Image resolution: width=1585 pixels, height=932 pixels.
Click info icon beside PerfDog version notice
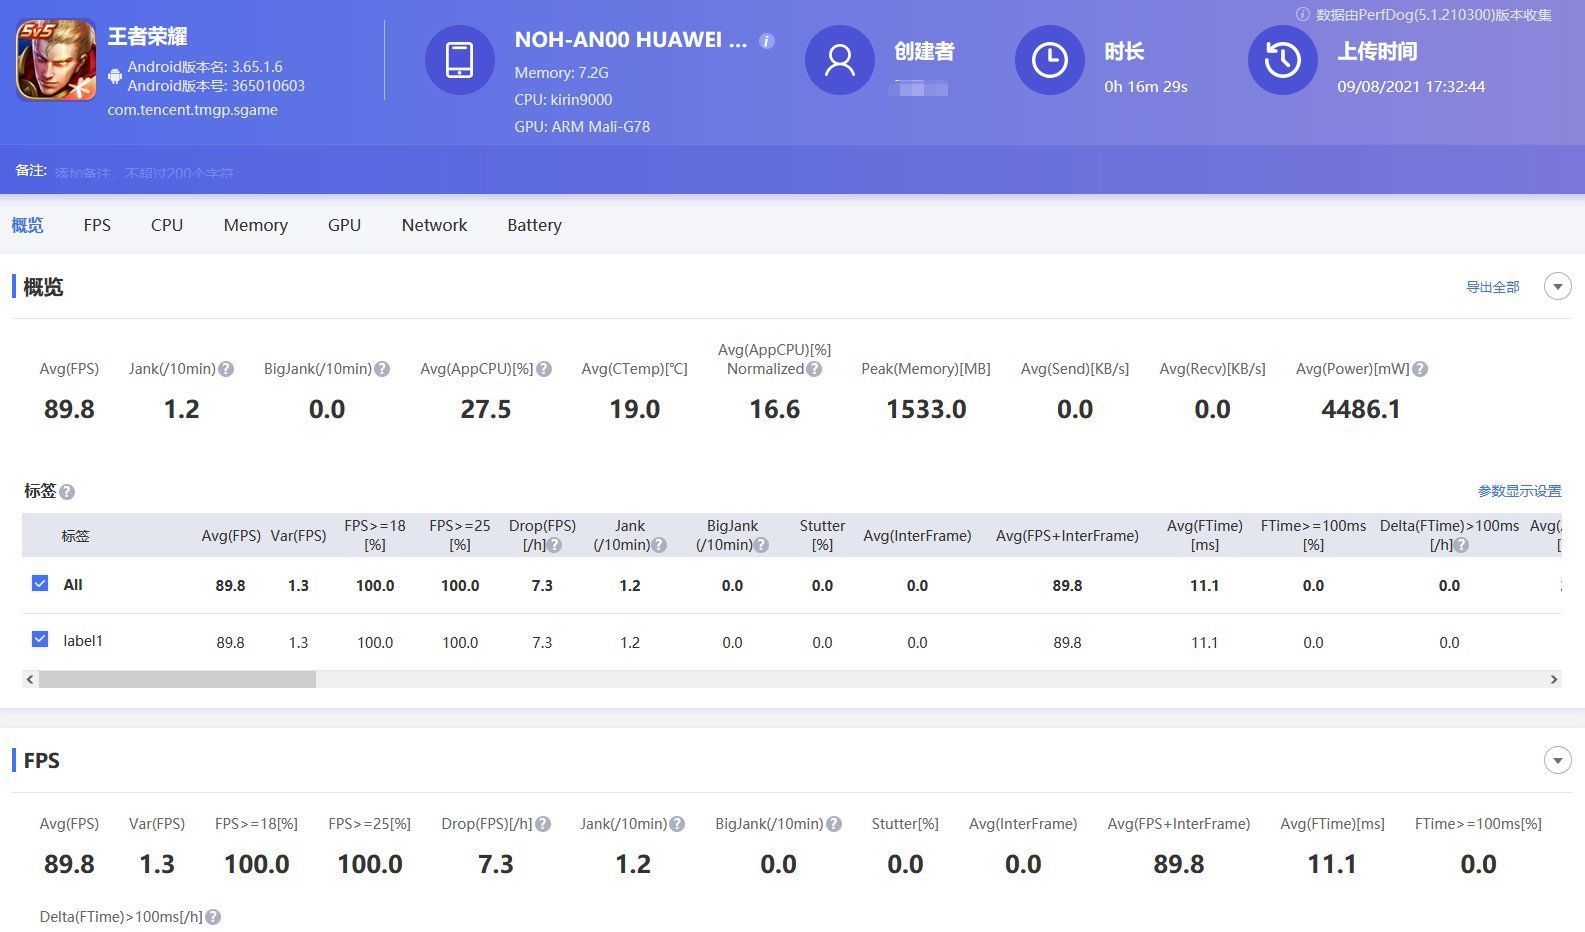coord(1303,15)
